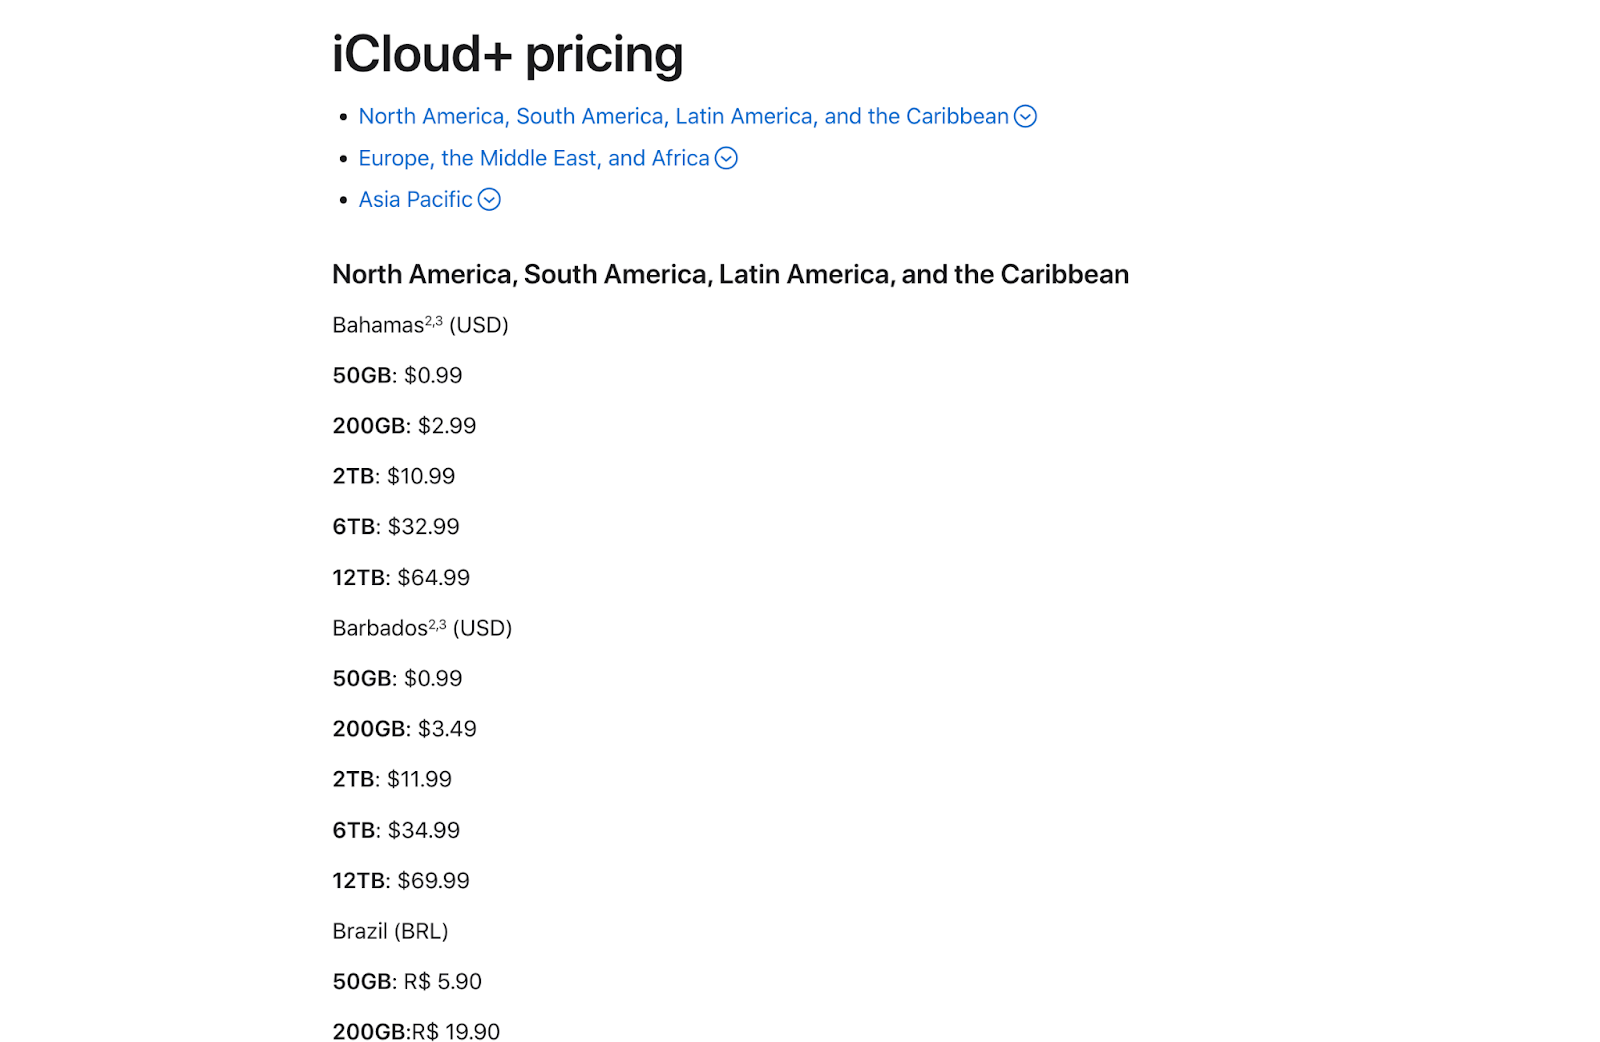
Task: Select the Brazil (BRL) country label
Action: [x=390, y=931]
